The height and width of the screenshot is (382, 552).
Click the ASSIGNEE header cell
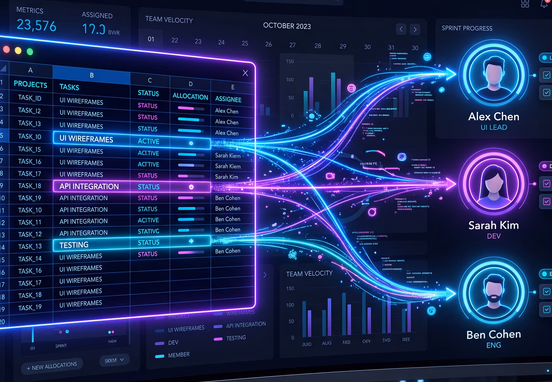pyautogui.click(x=228, y=99)
